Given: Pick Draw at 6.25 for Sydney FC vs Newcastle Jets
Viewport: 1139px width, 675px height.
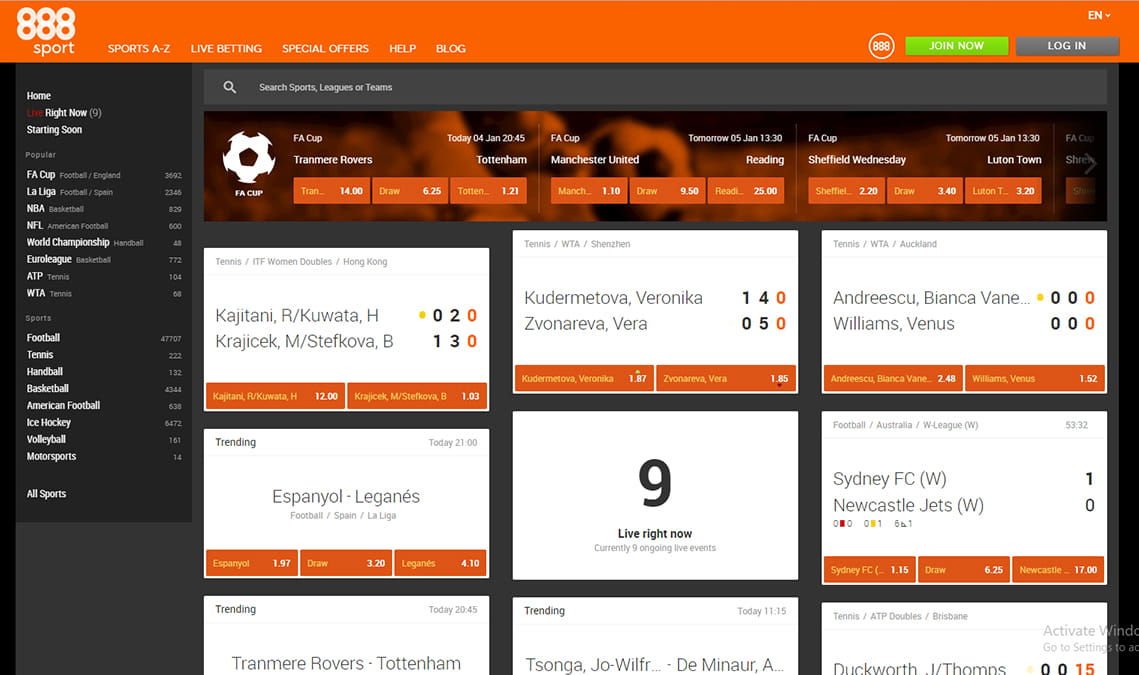Looking at the screenshot, I should pyautogui.click(x=963, y=570).
